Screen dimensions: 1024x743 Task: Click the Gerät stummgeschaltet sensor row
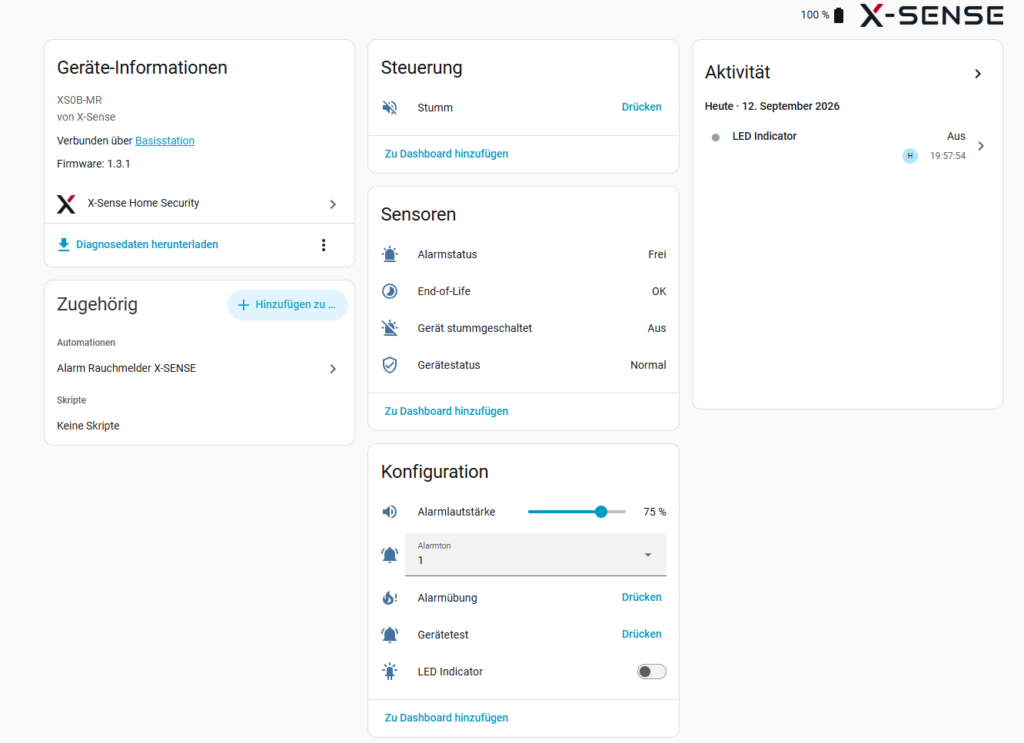[524, 328]
